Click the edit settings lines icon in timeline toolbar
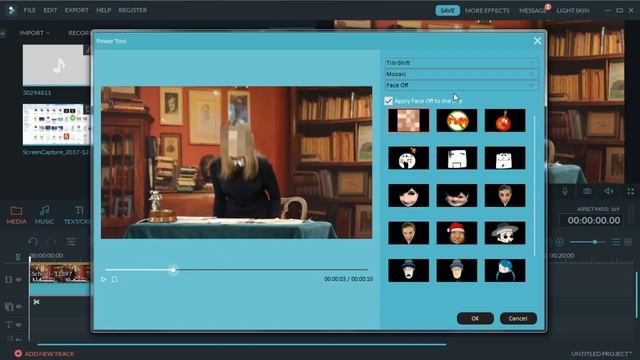 [71, 242]
